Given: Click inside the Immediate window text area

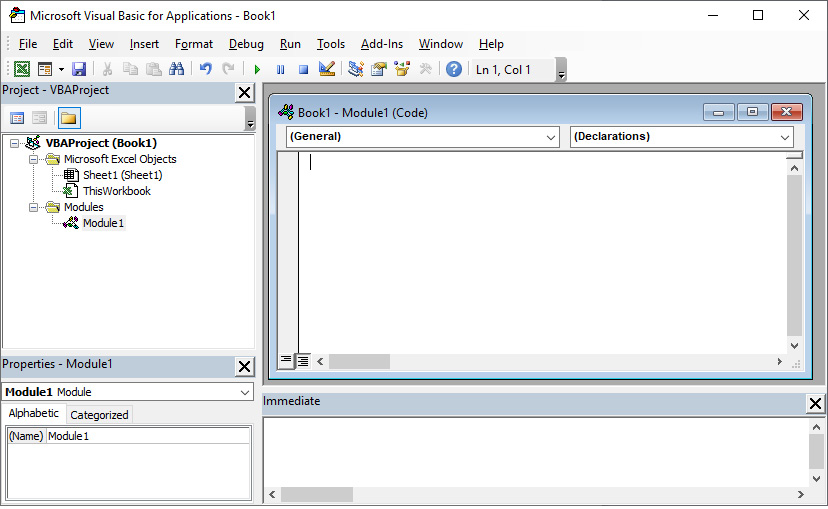Looking at the screenshot, I should (535, 452).
